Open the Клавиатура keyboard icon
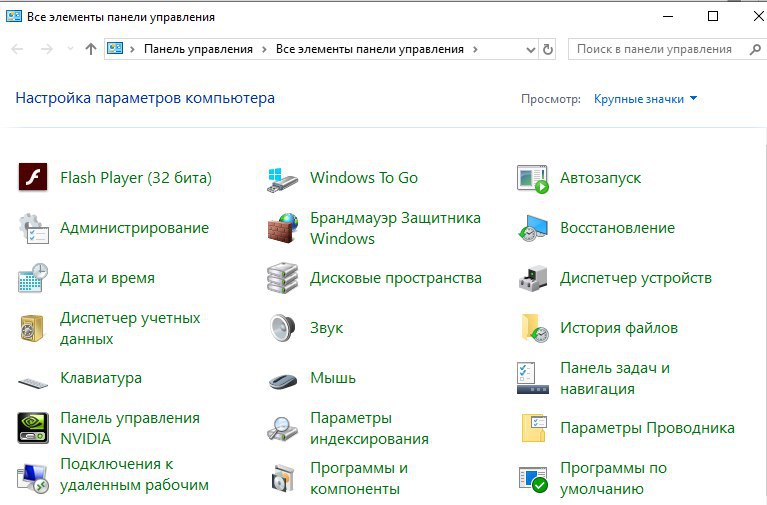The height and width of the screenshot is (505, 767). (33, 382)
